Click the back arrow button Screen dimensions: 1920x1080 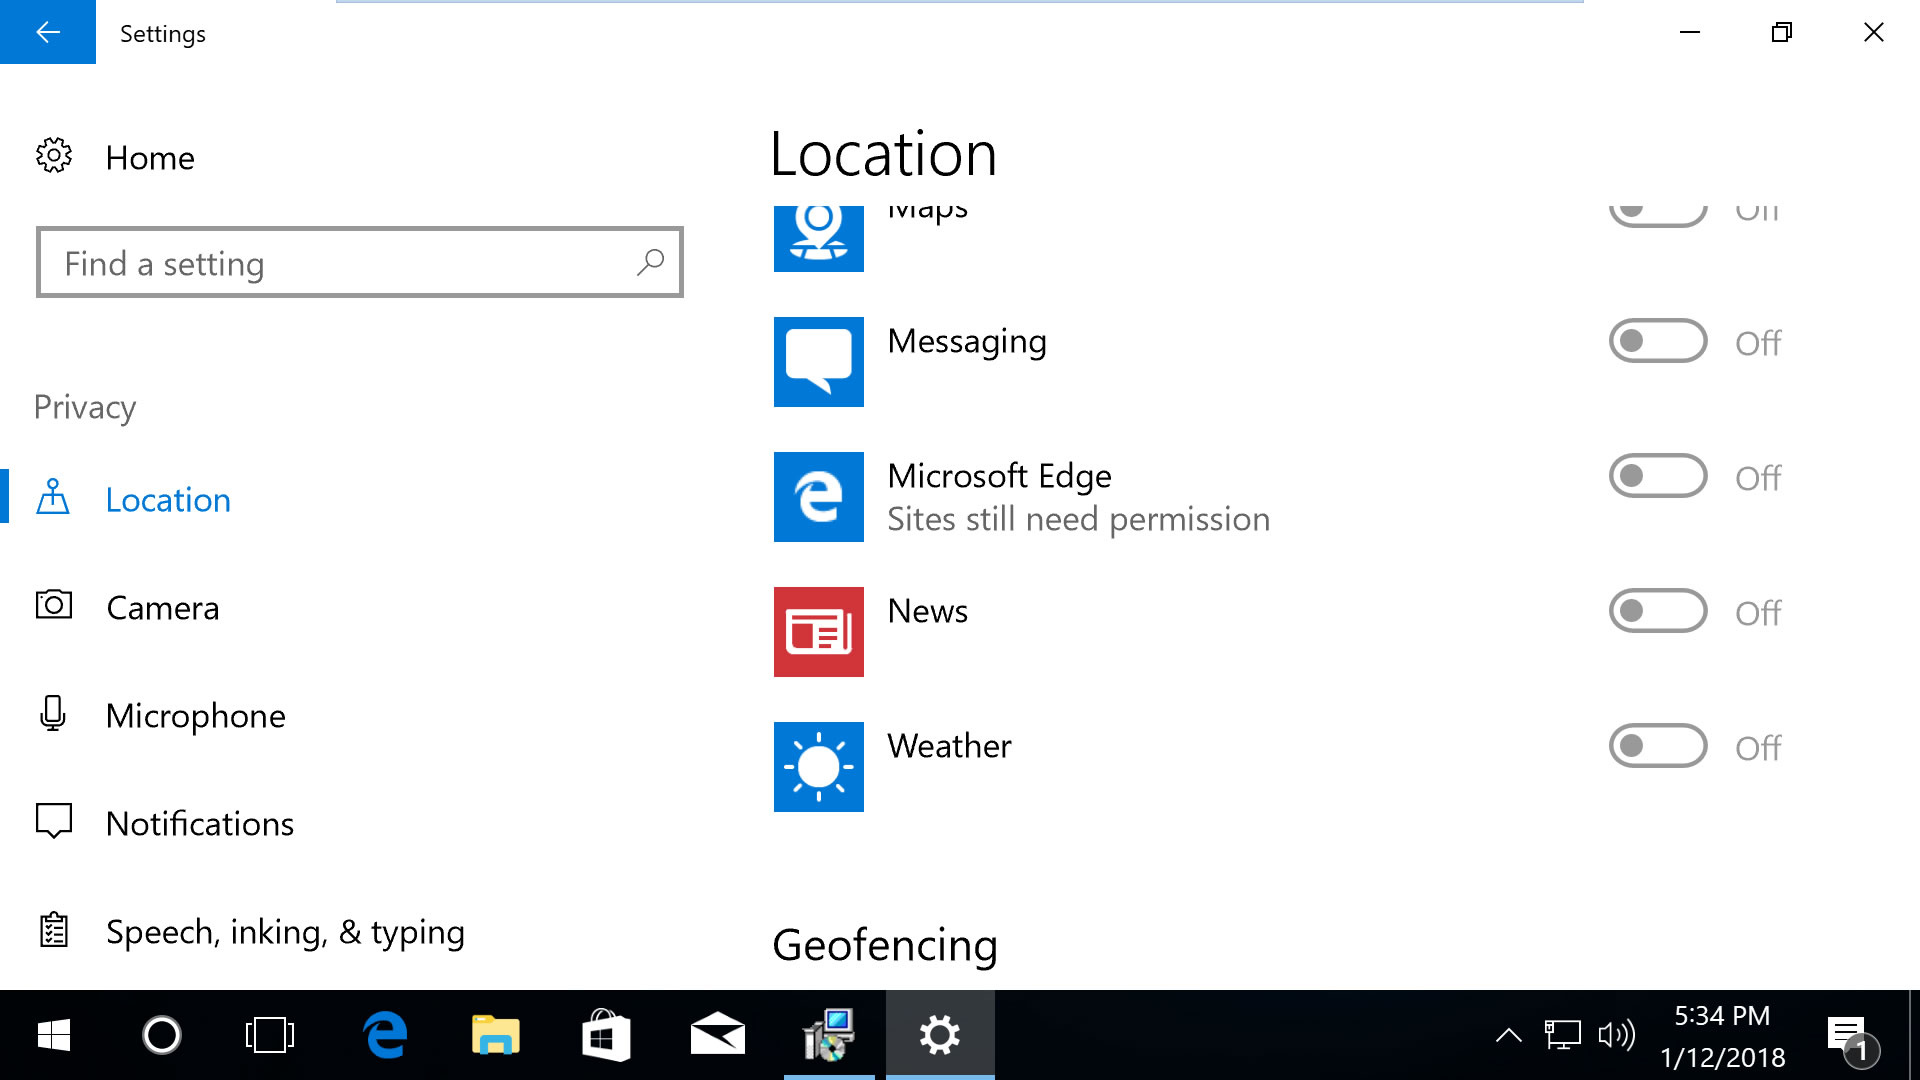[x=47, y=32]
